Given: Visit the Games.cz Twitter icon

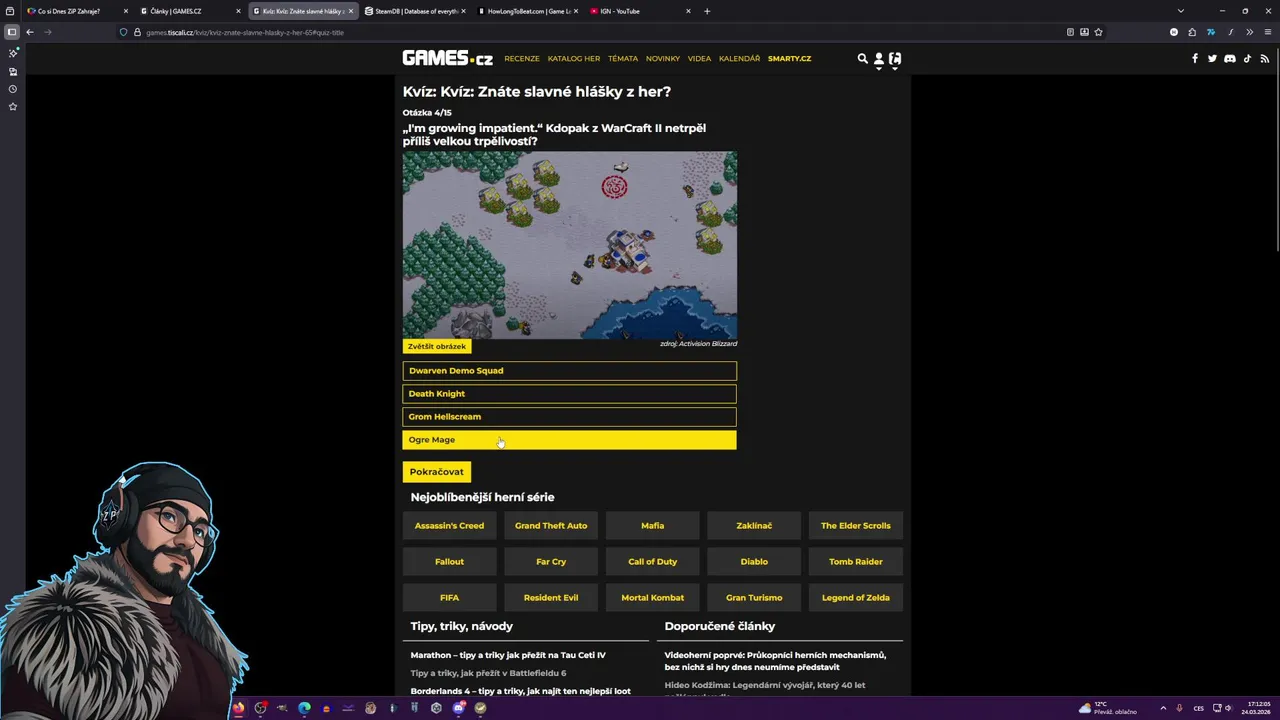Looking at the screenshot, I should click(1212, 59).
